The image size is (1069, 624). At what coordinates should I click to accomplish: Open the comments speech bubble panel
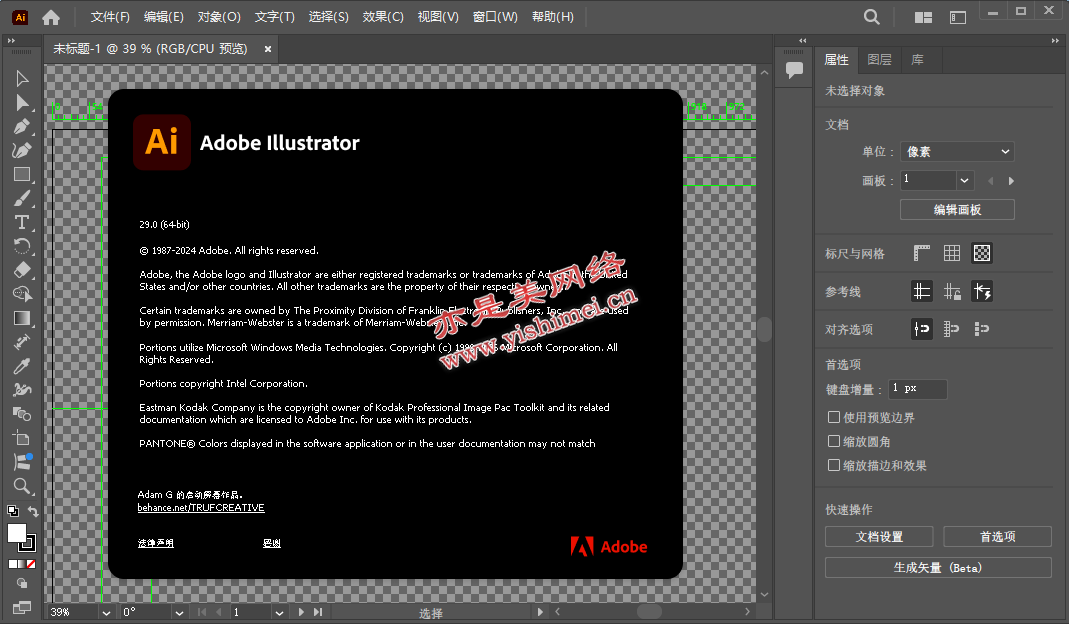[x=794, y=70]
